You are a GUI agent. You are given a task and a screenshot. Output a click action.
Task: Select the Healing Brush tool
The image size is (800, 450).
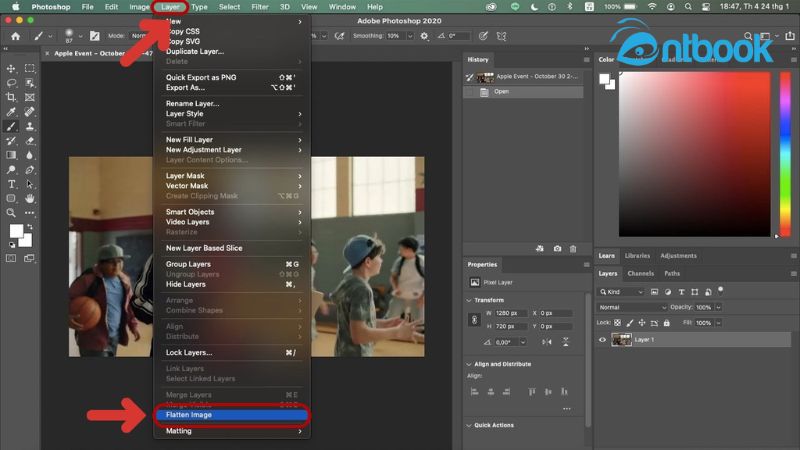point(30,112)
